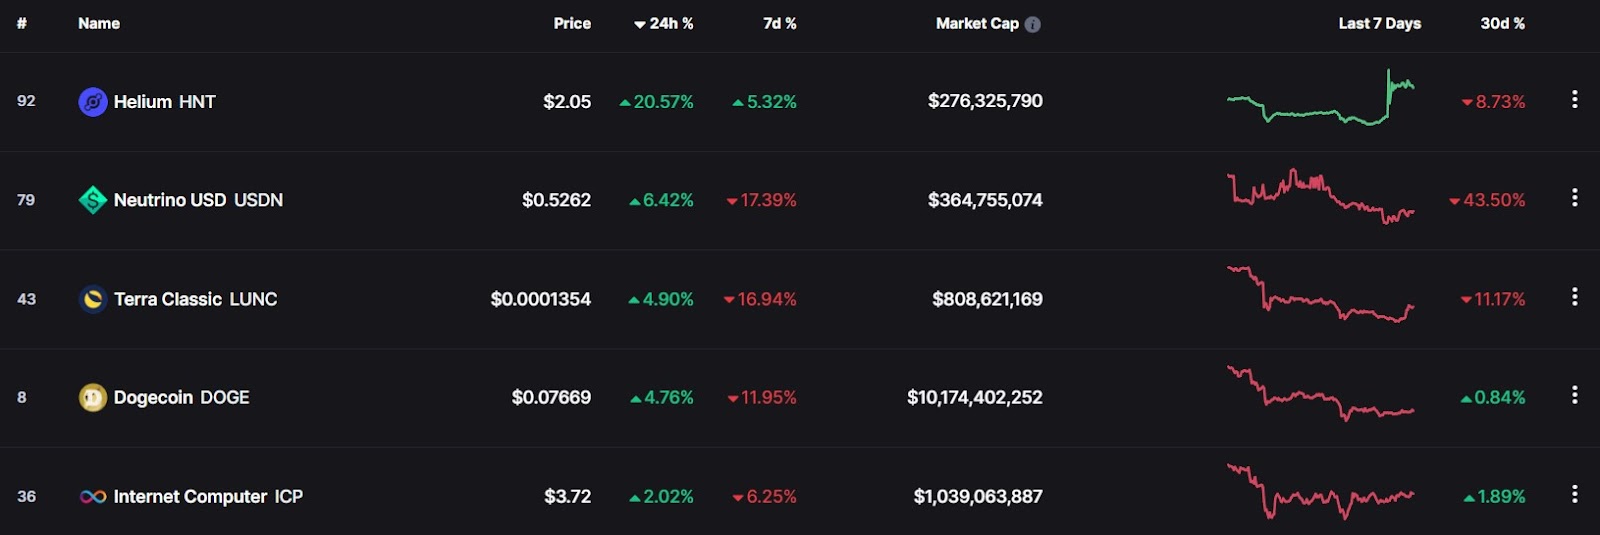1600x535 pixels.
Task: Sort table by 7d % column
Action: pyautogui.click(x=779, y=24)
